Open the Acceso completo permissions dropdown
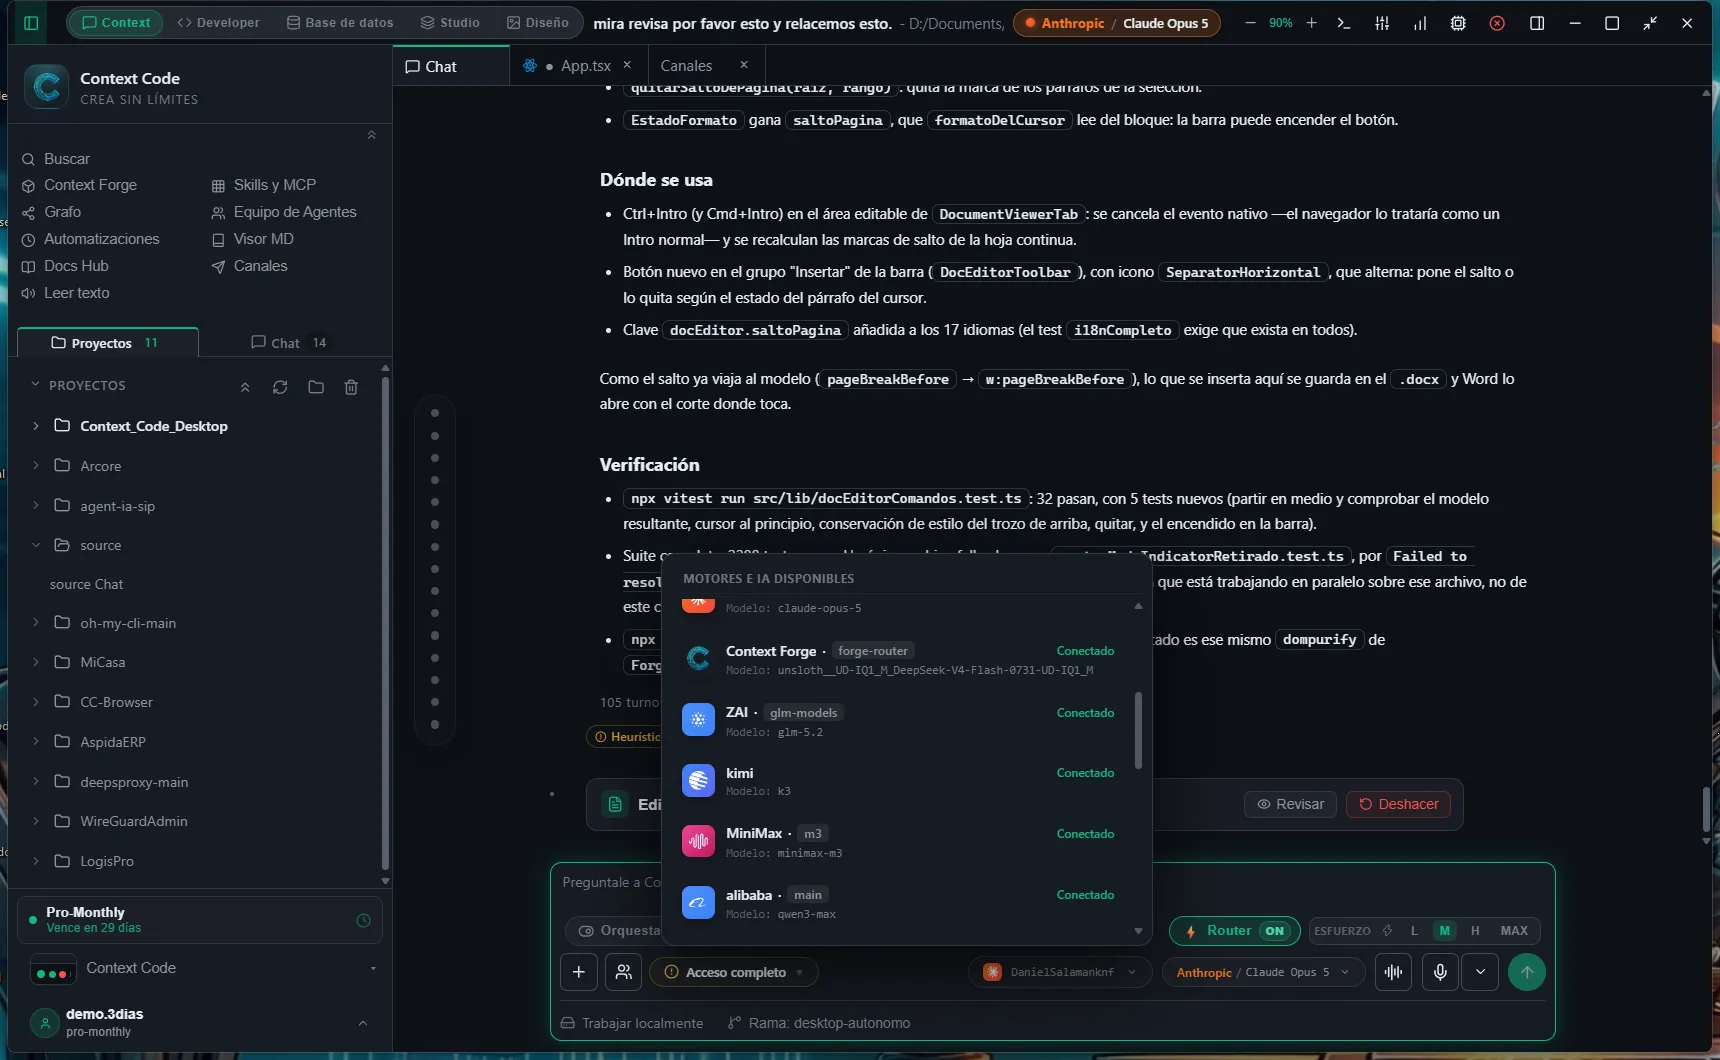This screenshot has height=1060, width=1720. 734,972
